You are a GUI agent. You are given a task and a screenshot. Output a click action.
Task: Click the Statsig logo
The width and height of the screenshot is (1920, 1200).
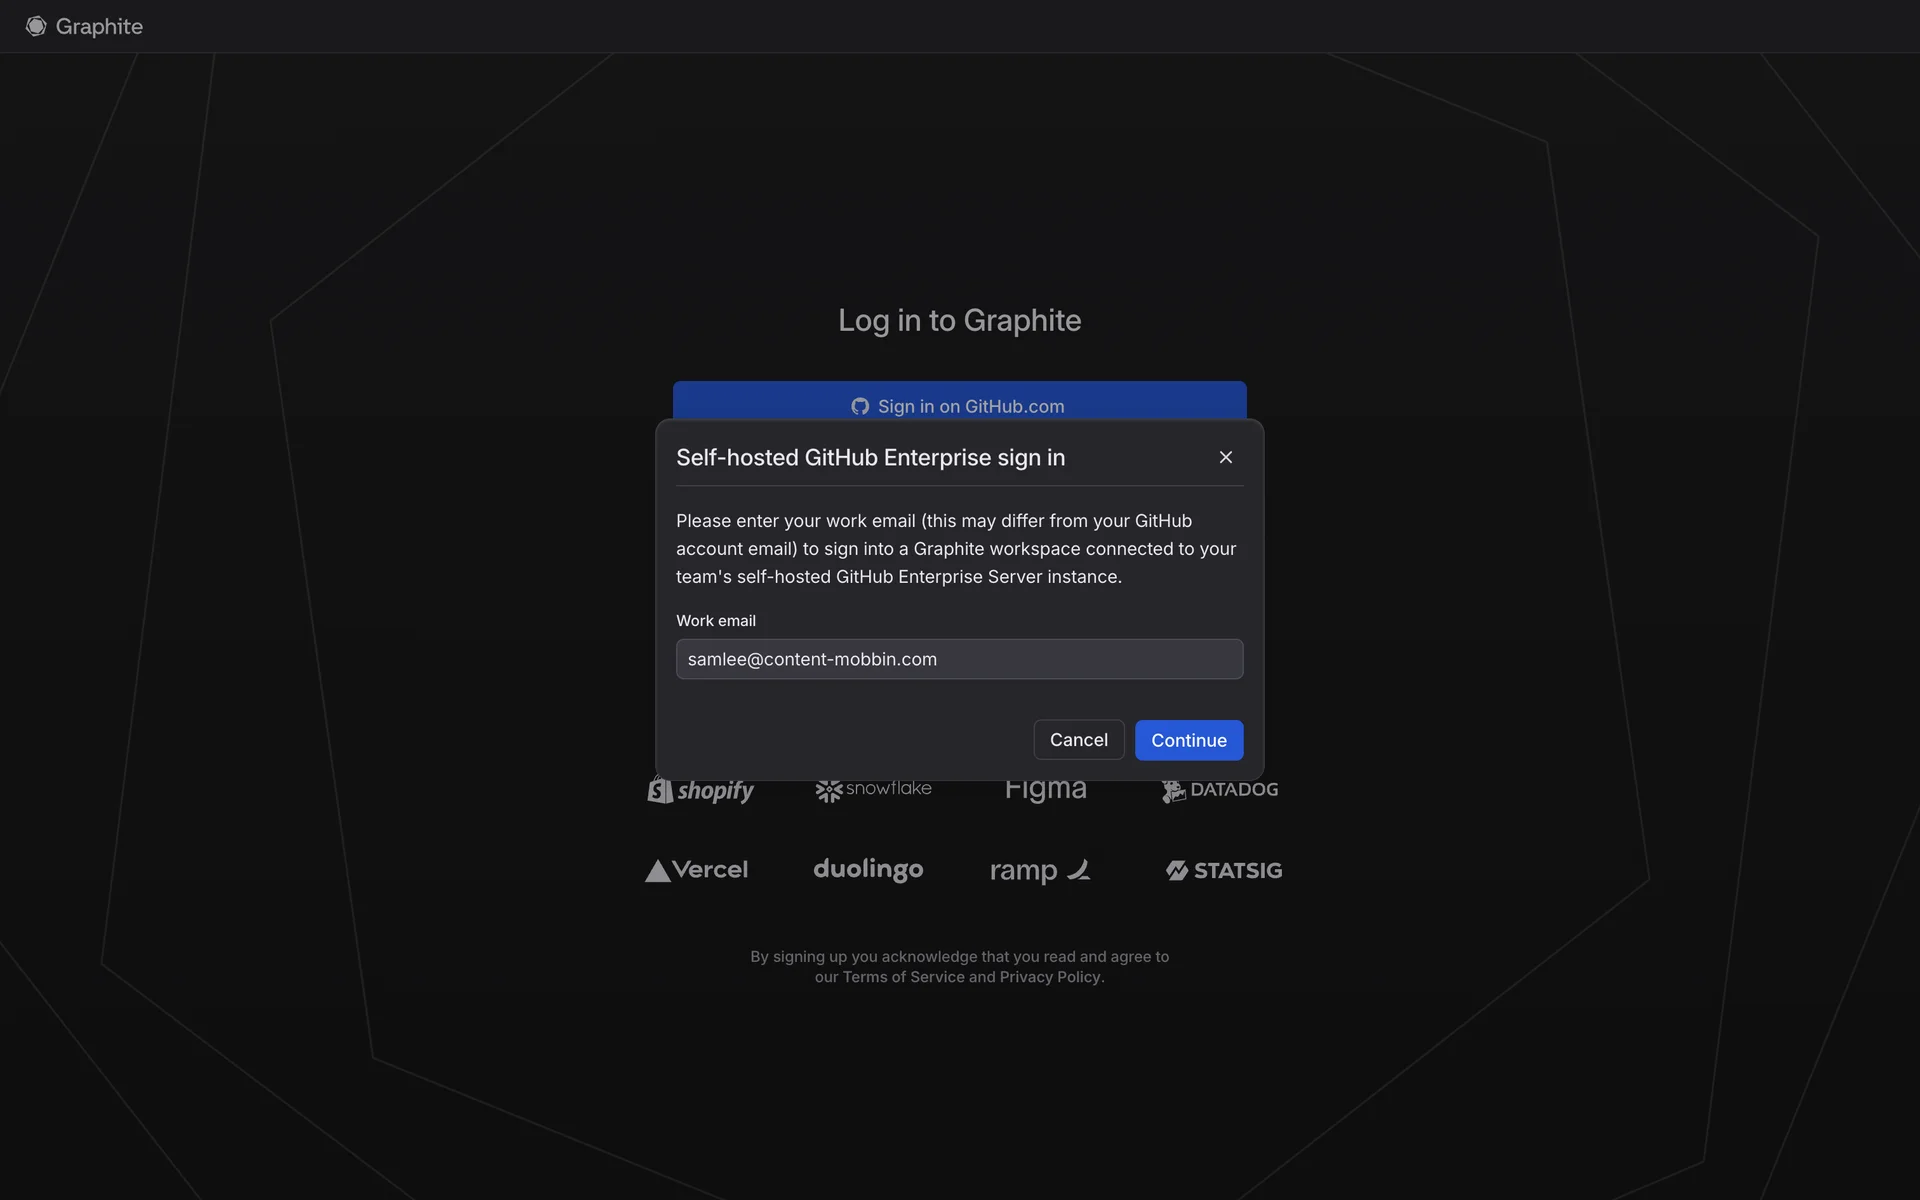[1223, 870]
